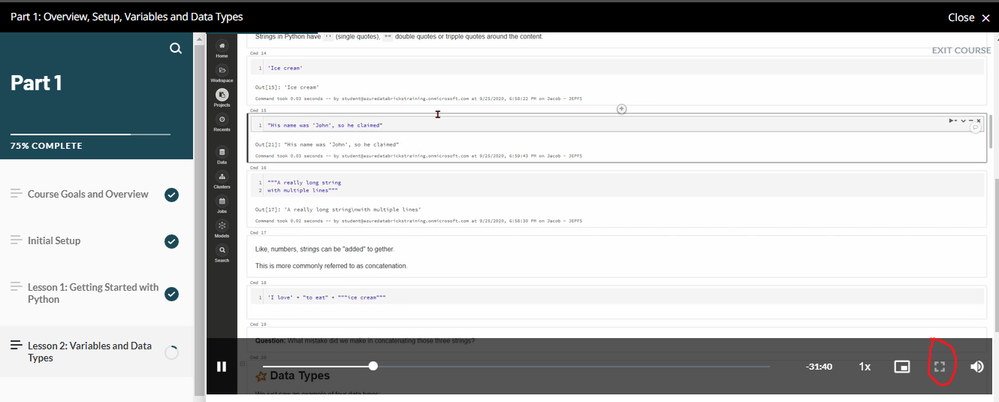Toggle Course Goals and Overview completion checkmark
999x402 pixels.
pyautogui.click(x=171, y=194)
